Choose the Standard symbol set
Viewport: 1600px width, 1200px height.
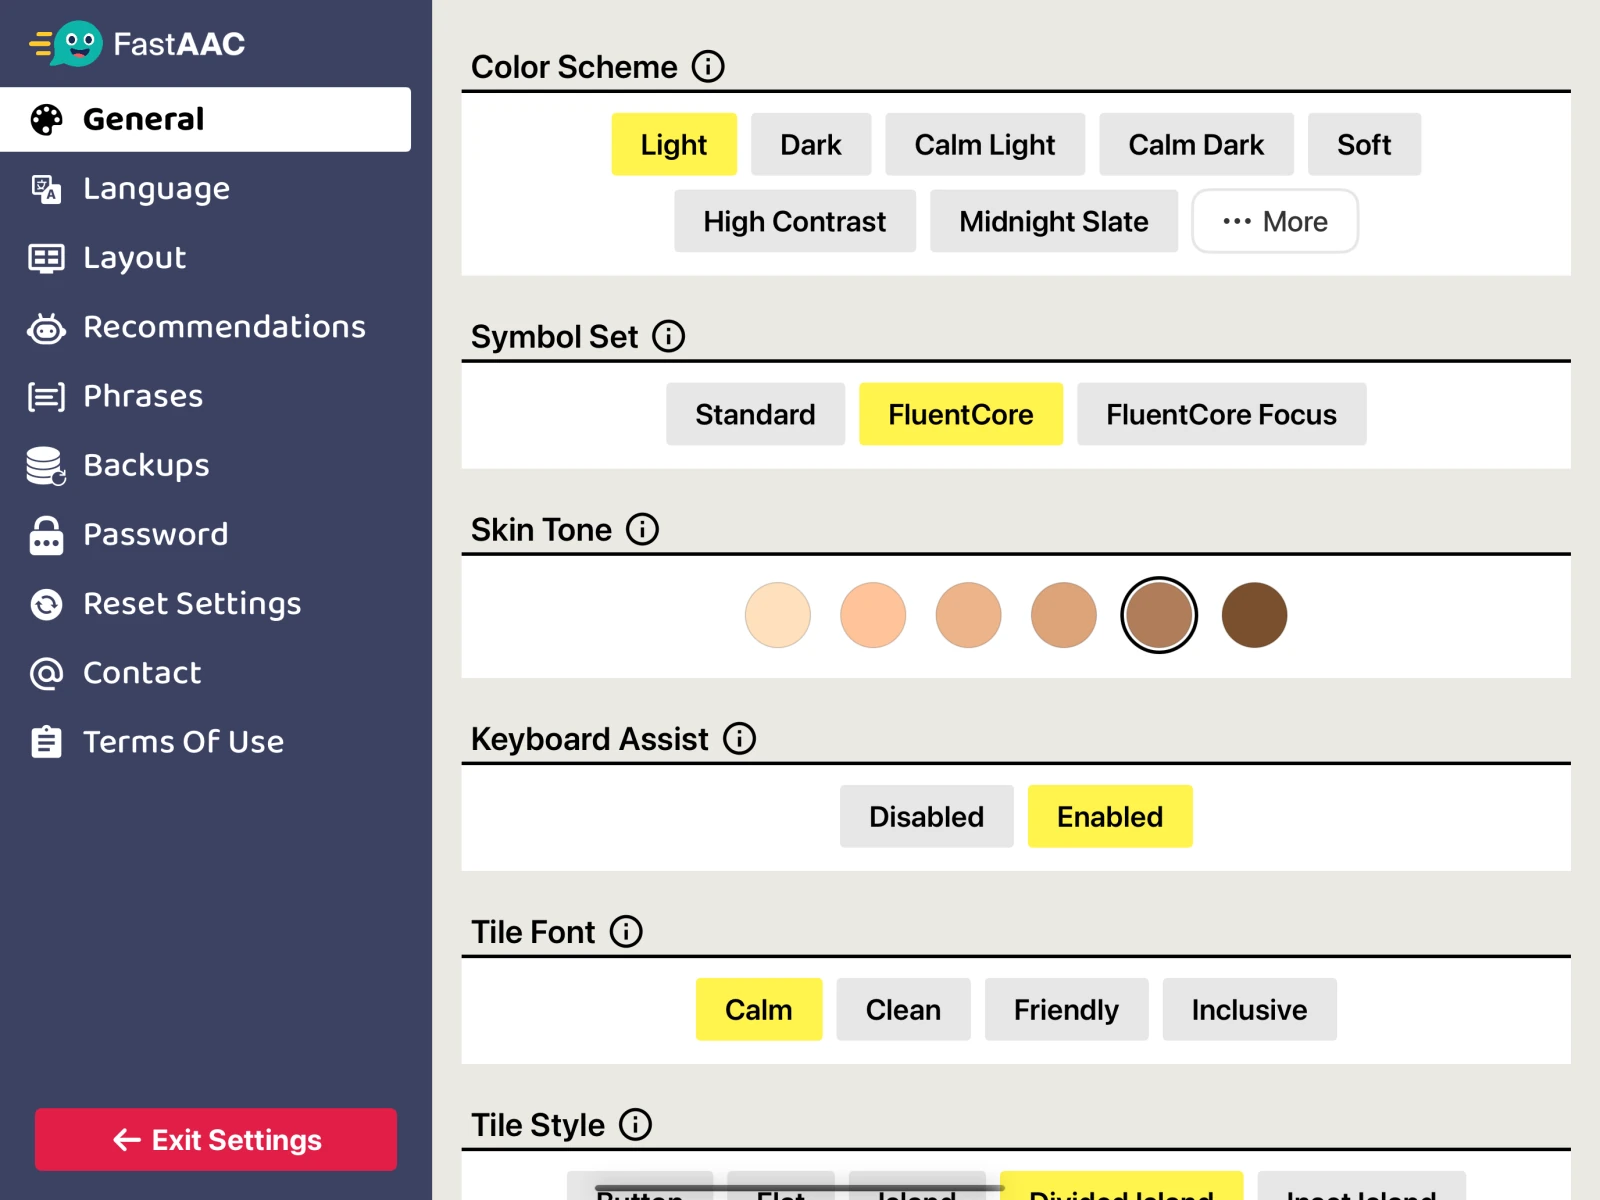[756, 414]
